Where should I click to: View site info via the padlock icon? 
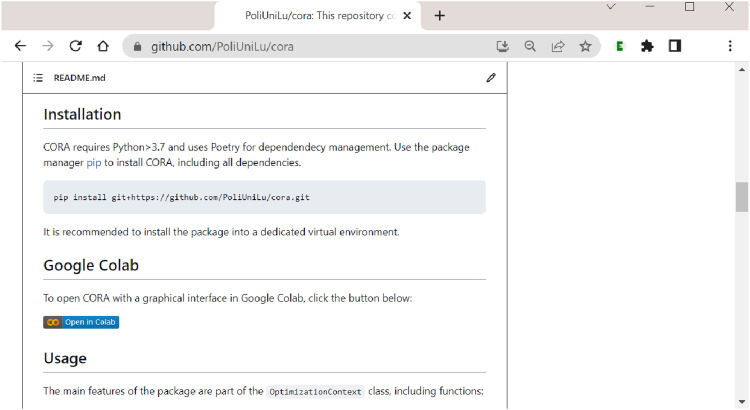pyautogui.click(x=138, y=46)
